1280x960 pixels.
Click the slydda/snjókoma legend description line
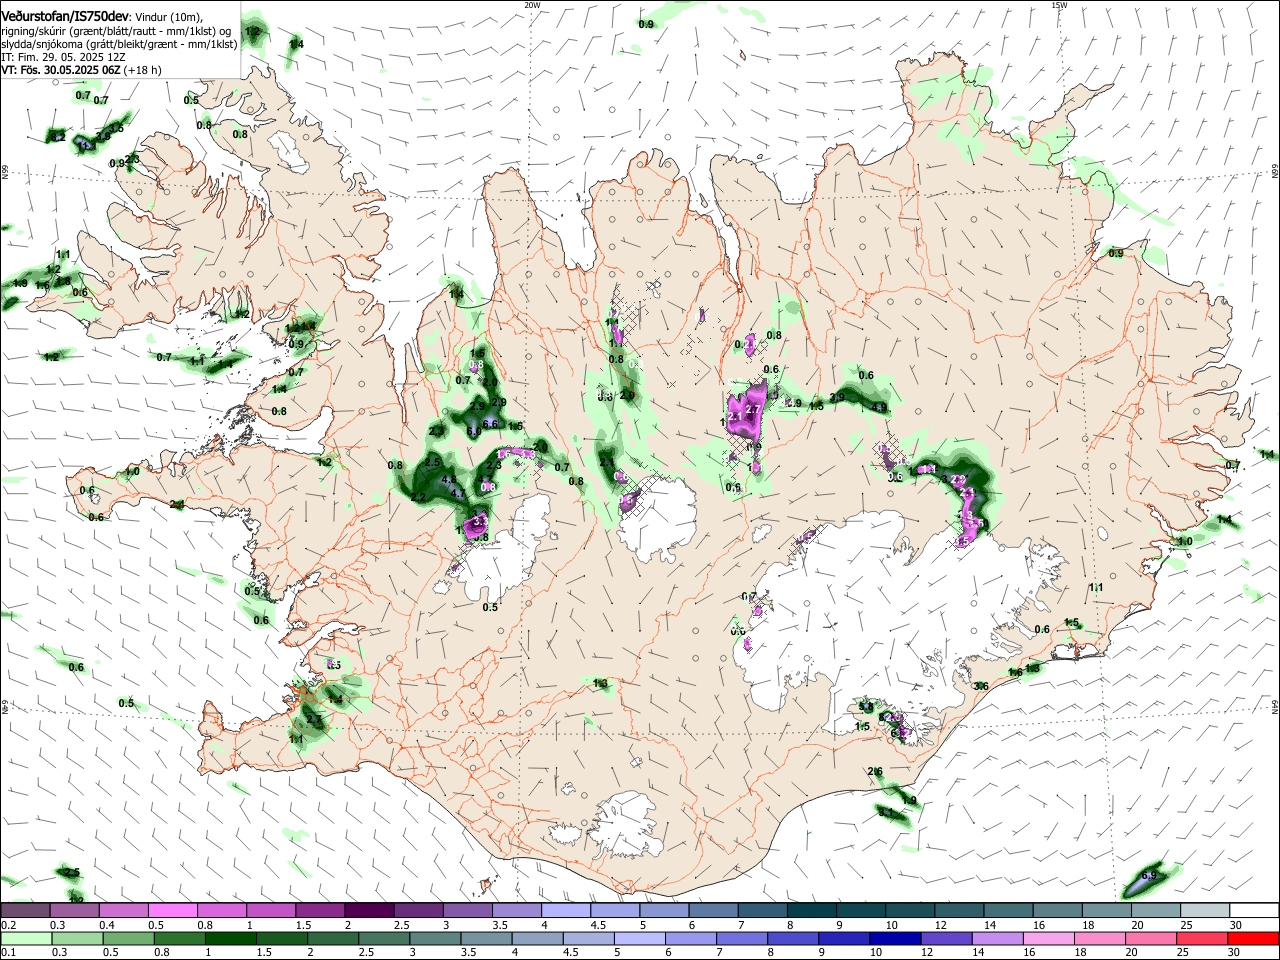(x=119, y=44)
